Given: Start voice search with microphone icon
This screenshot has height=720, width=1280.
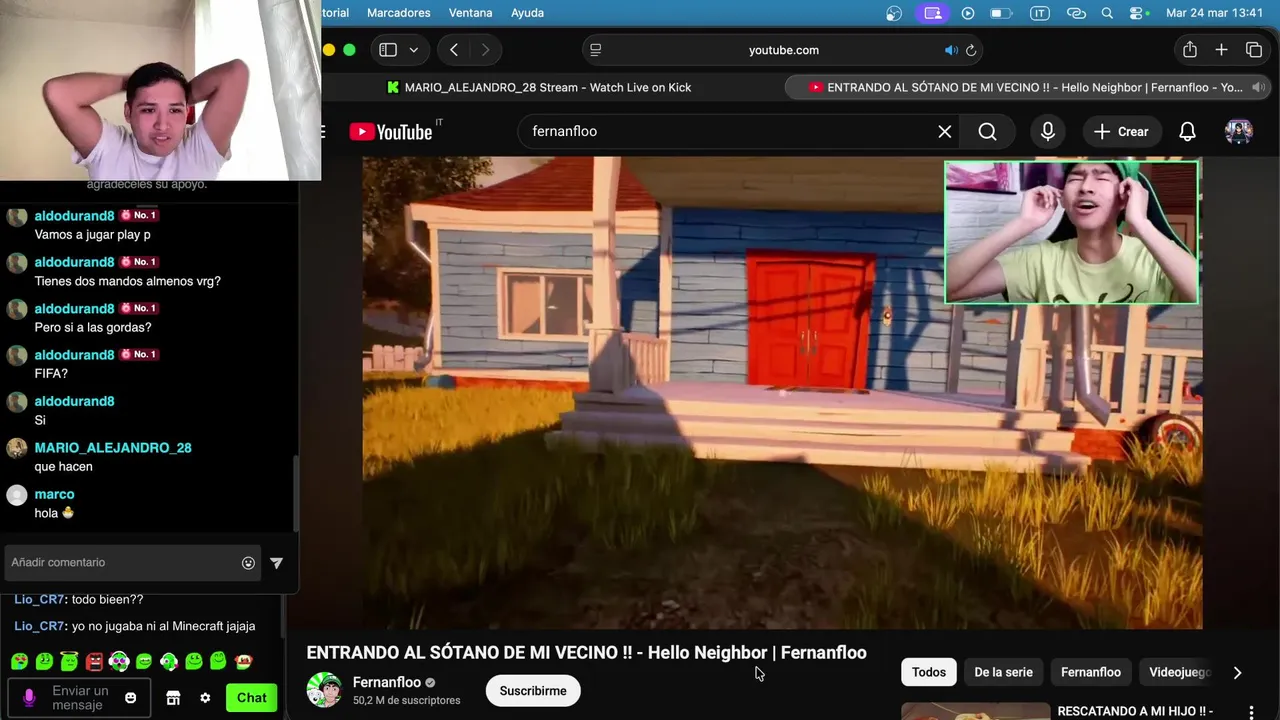Looking at the screenshot, I should 1047,132.
